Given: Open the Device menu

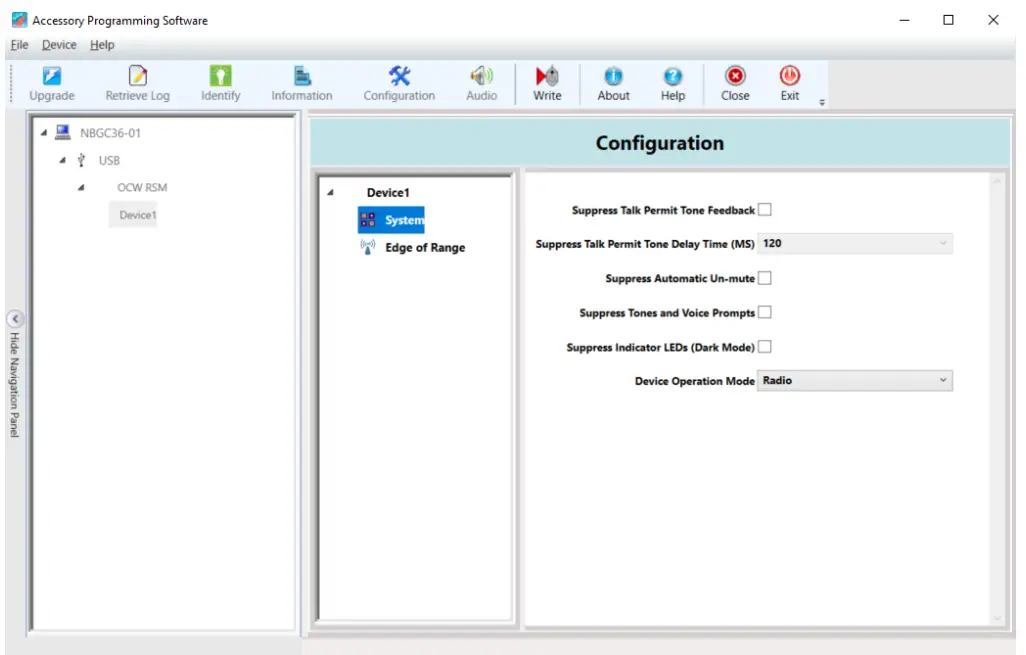Looking at the screenshot, I should (59, 44).
